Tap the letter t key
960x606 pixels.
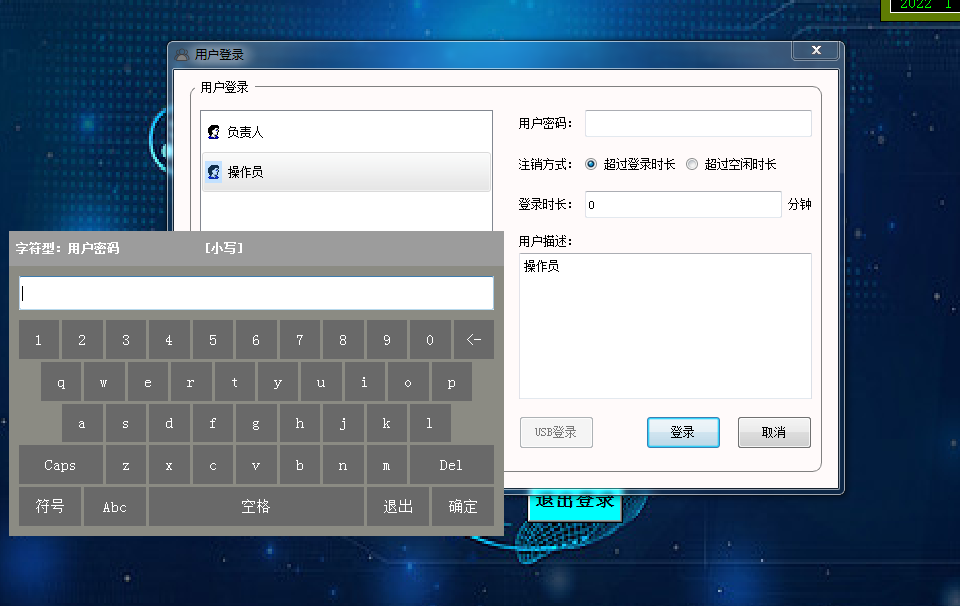(234, 382)
